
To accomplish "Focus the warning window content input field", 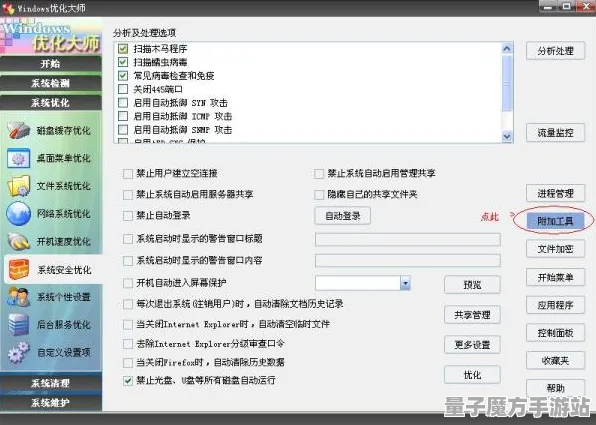I will (407, 260).
